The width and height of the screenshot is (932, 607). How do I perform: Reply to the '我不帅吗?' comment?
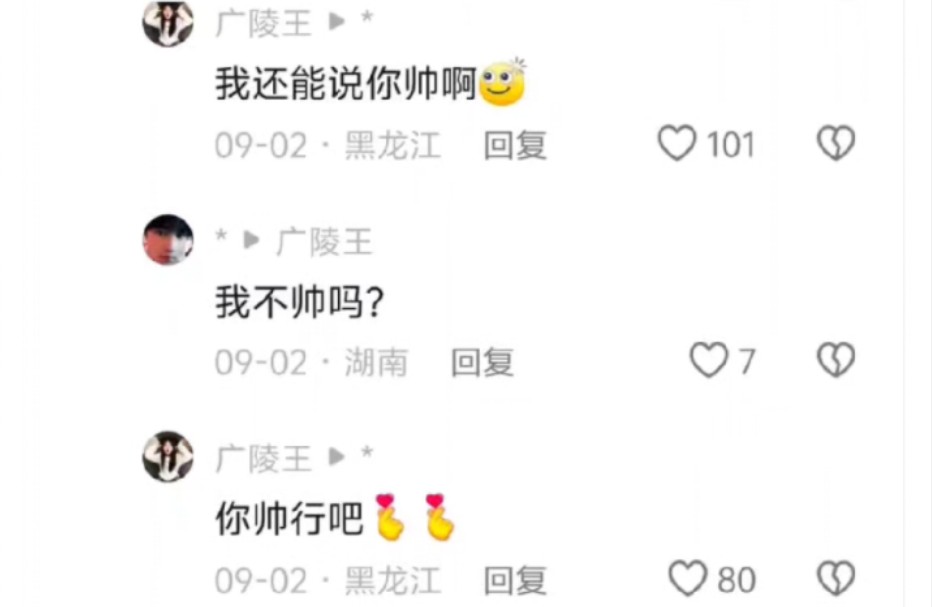482,362
